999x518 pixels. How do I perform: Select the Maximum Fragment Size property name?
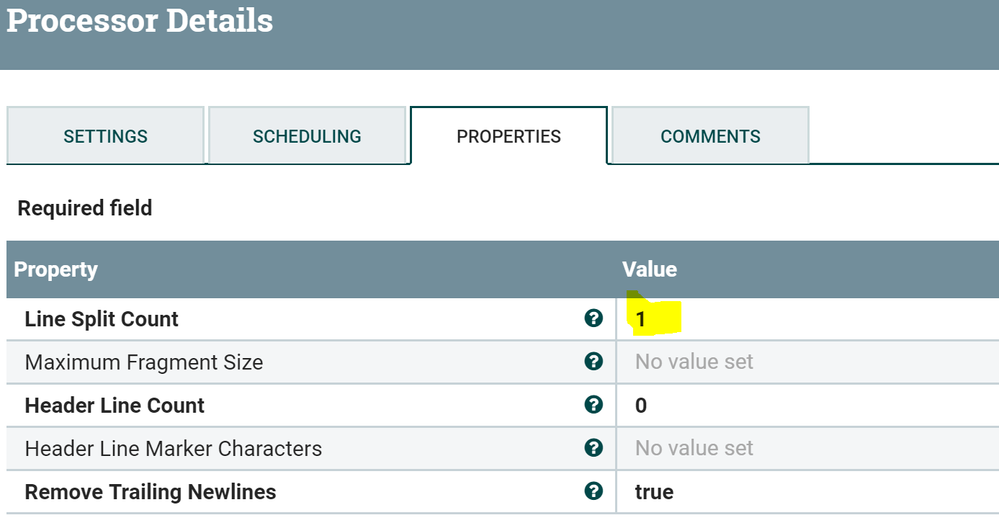coord(144,363)
